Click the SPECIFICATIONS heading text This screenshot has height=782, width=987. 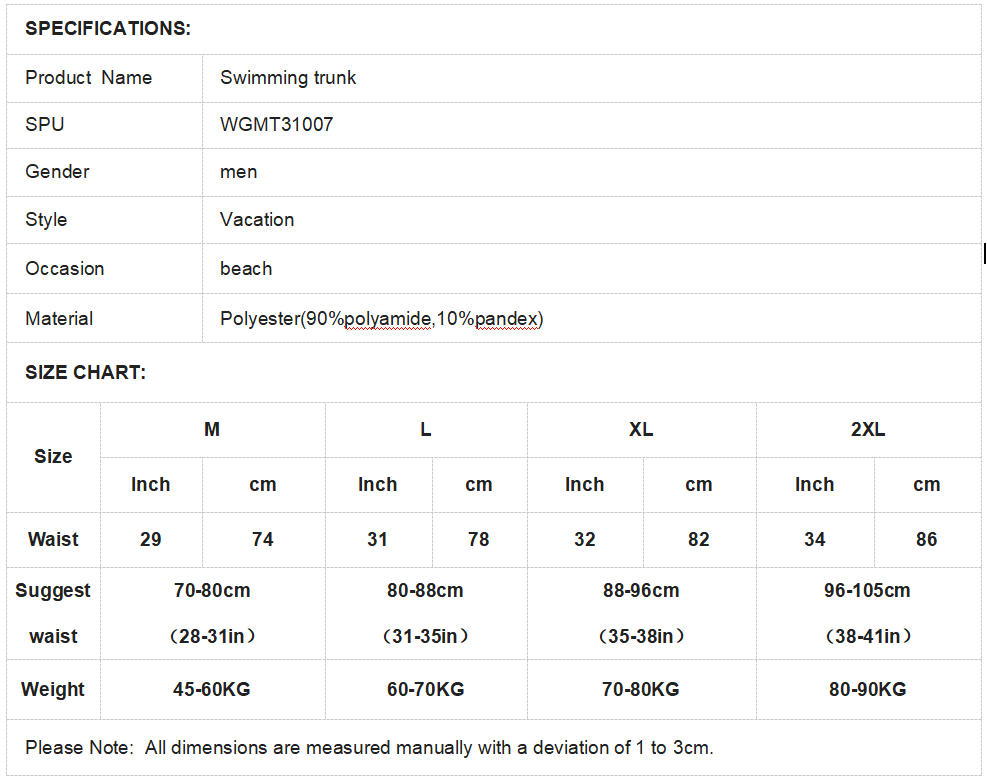108,28
